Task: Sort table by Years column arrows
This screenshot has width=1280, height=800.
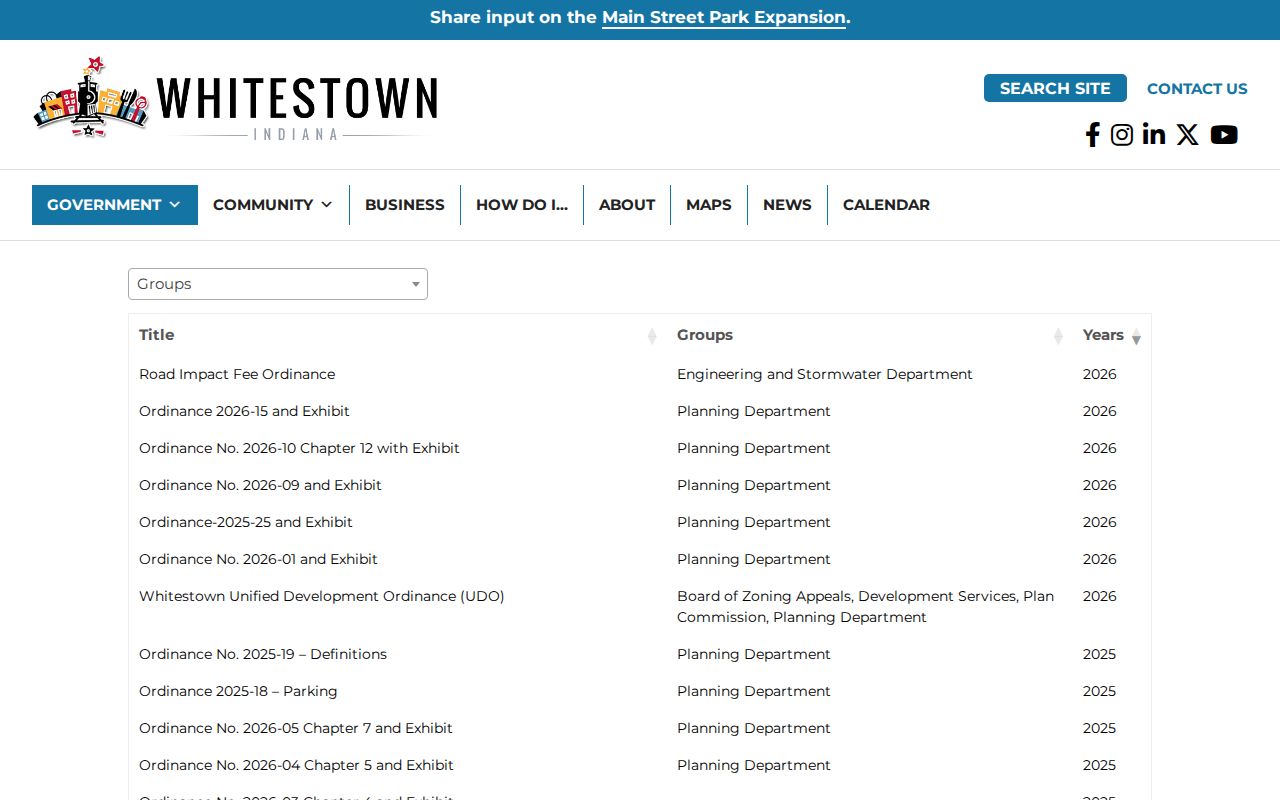Action: 1136,336
